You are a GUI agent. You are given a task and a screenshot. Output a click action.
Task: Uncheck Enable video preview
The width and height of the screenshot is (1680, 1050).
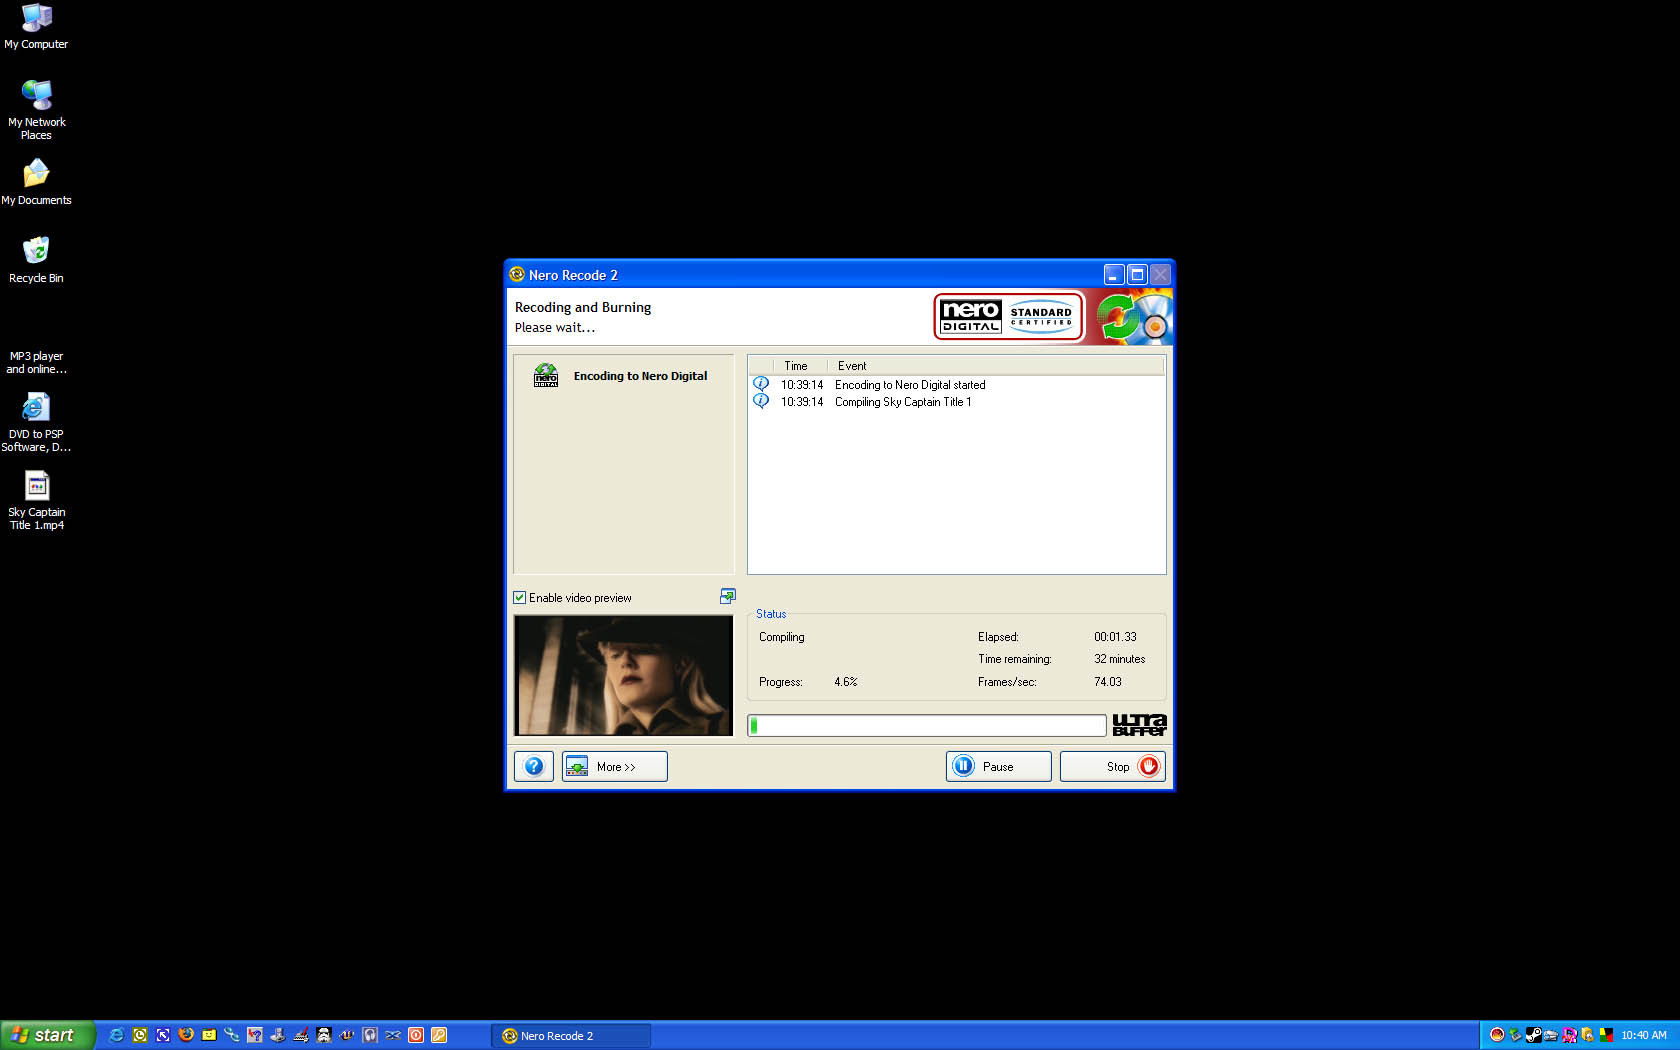[x=520, y=598]
